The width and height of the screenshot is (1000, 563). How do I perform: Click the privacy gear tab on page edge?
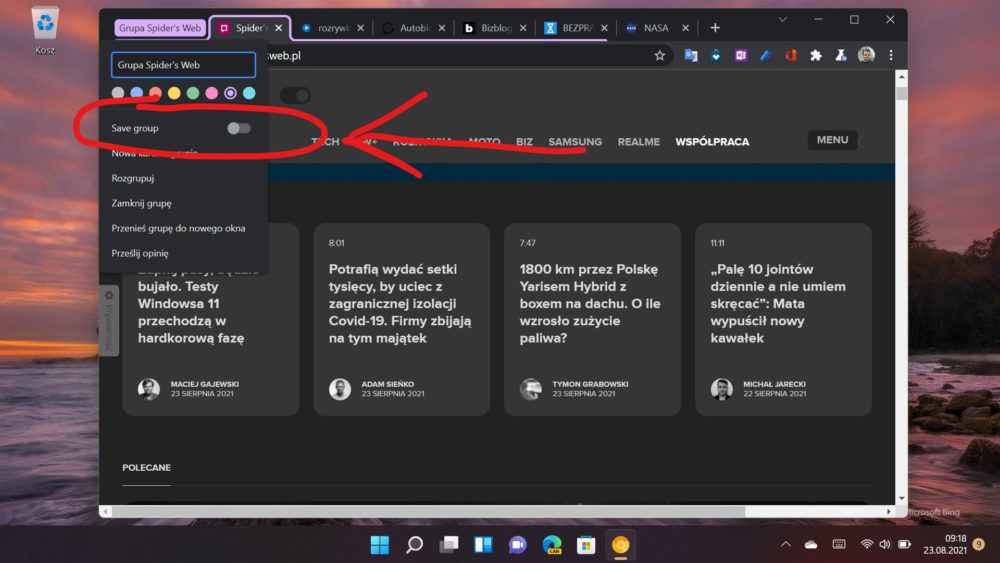coord(109,321)
